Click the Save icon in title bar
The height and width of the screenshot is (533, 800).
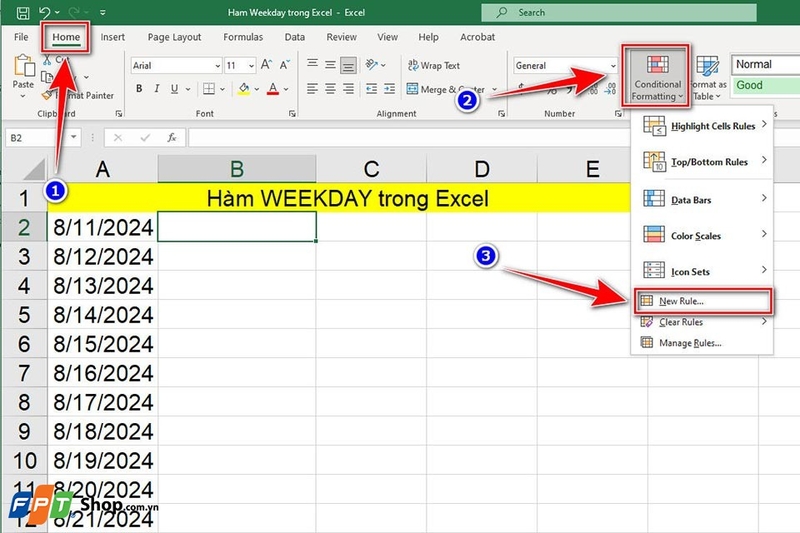click(x=23, y=12)
